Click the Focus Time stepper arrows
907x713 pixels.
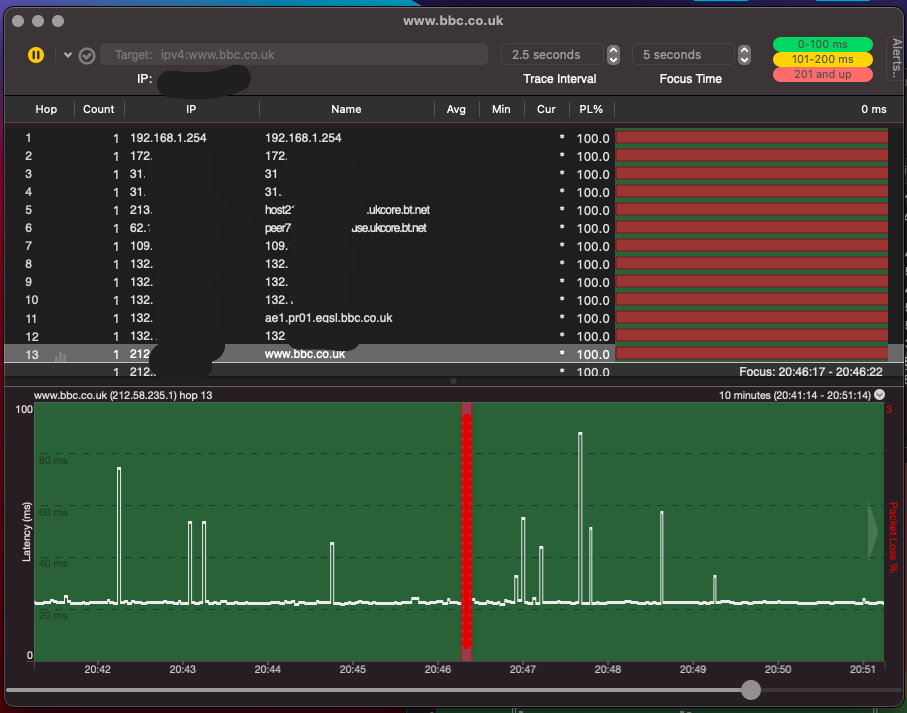pyautogui.click(x=743, y=55)
